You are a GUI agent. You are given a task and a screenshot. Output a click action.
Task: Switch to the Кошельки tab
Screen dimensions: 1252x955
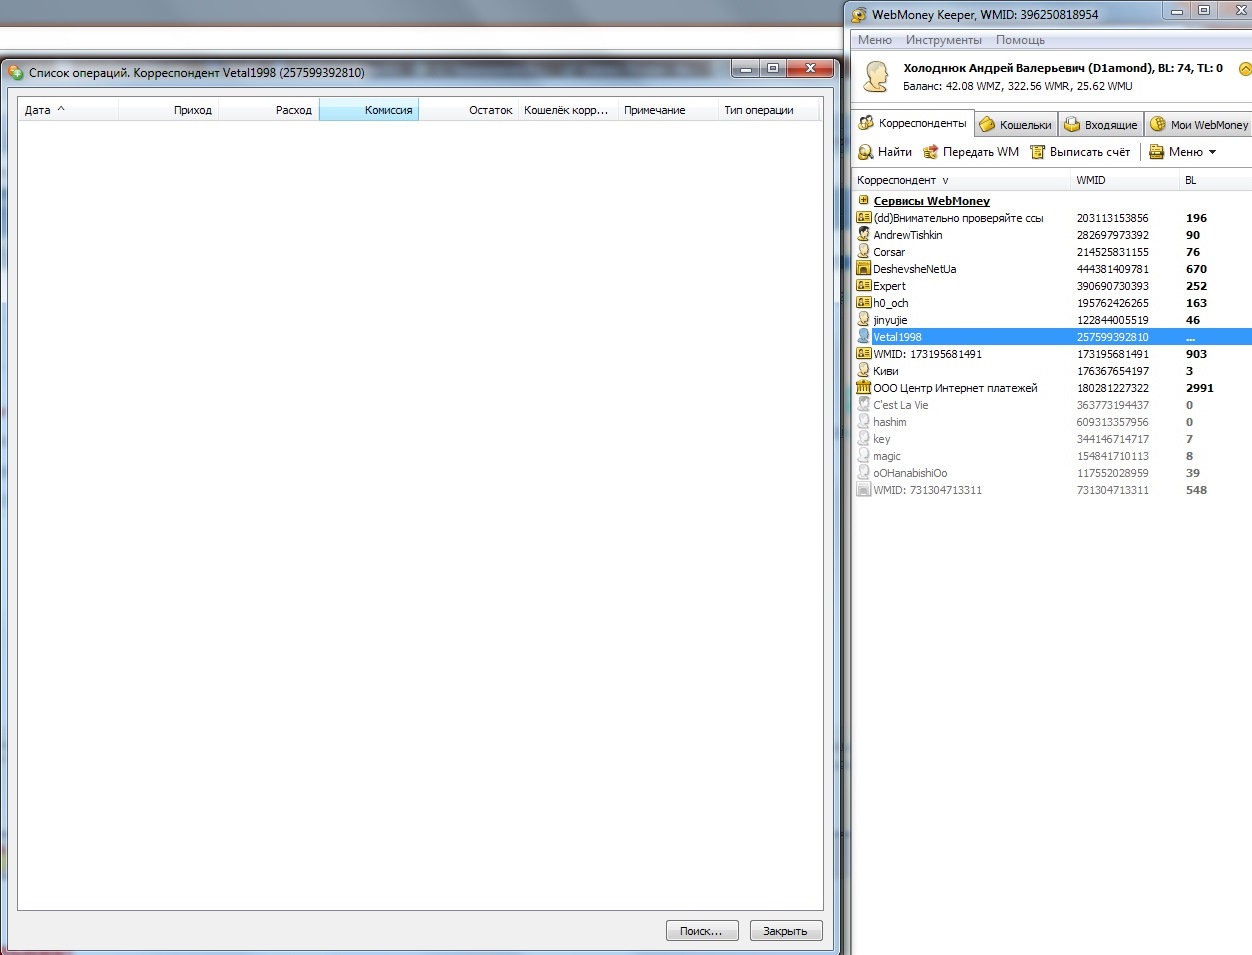[x=1016, y=125]
